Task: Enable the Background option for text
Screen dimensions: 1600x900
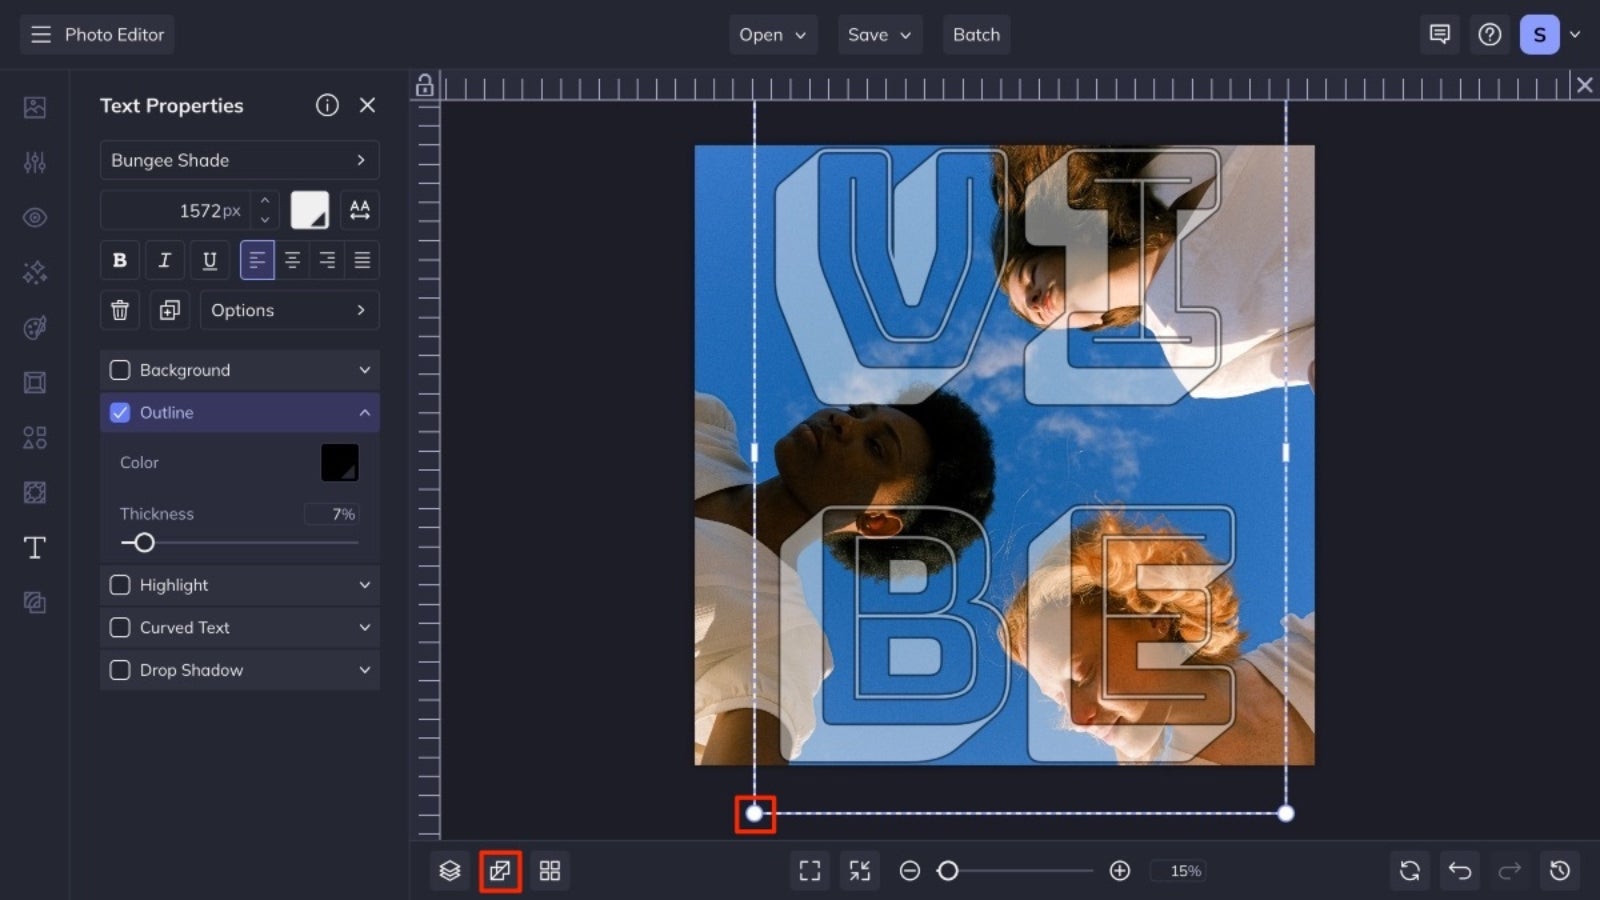Action: (x=120, y=370)
